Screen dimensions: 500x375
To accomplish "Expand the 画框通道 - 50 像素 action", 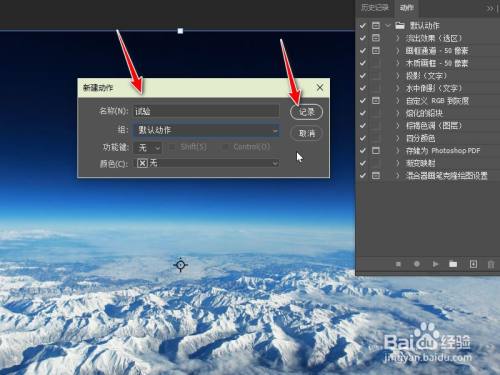I will [x=397, y=50].
